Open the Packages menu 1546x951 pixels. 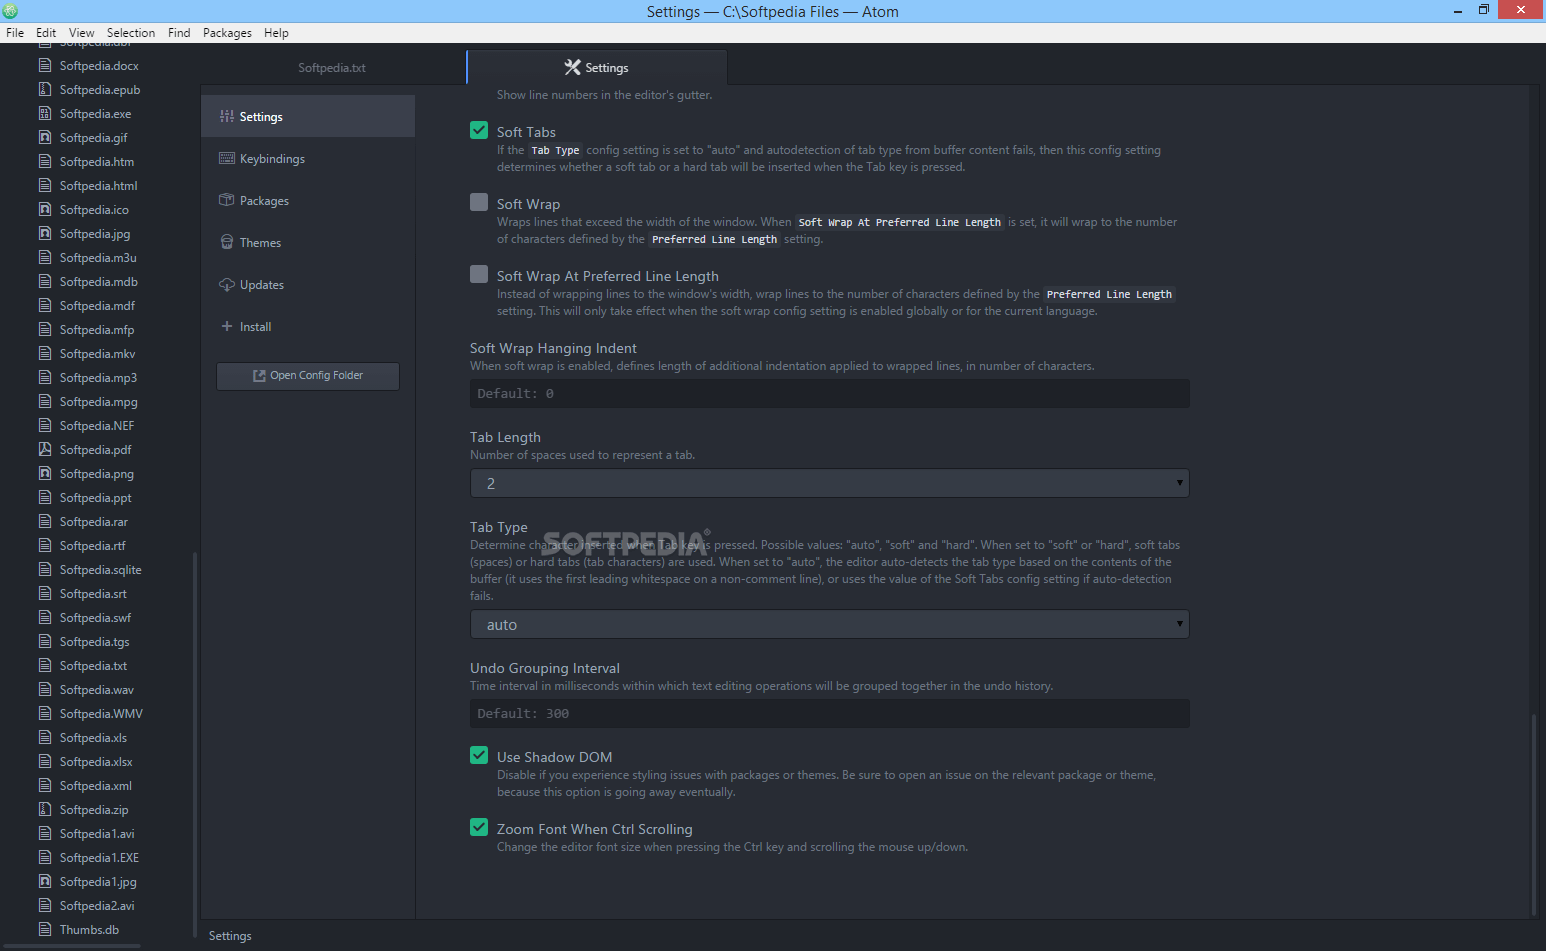(227, 33)
